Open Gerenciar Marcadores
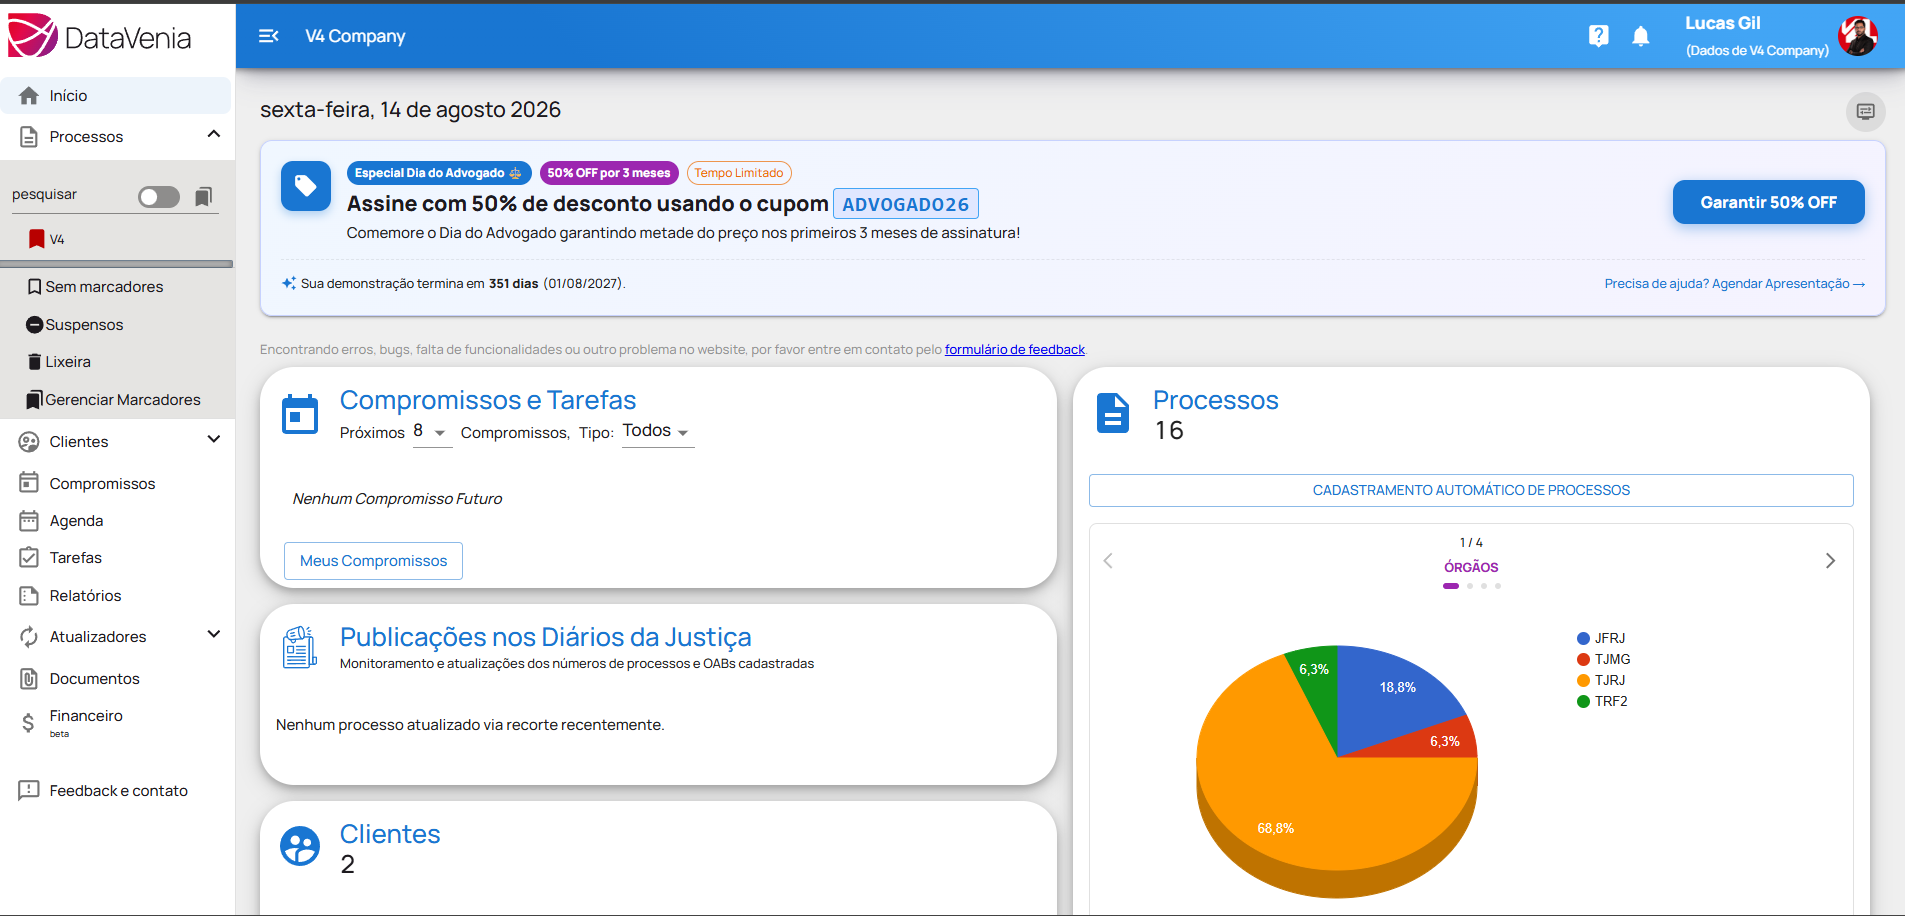The height and width of the screenshot is (916, 1905). (x=114, y=400)
